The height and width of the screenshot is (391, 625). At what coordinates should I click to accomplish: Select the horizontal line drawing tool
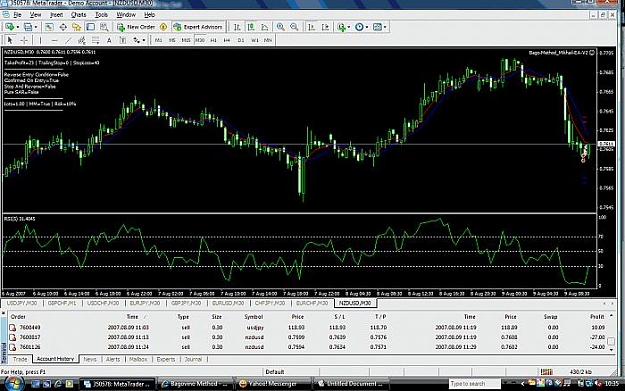55,40
